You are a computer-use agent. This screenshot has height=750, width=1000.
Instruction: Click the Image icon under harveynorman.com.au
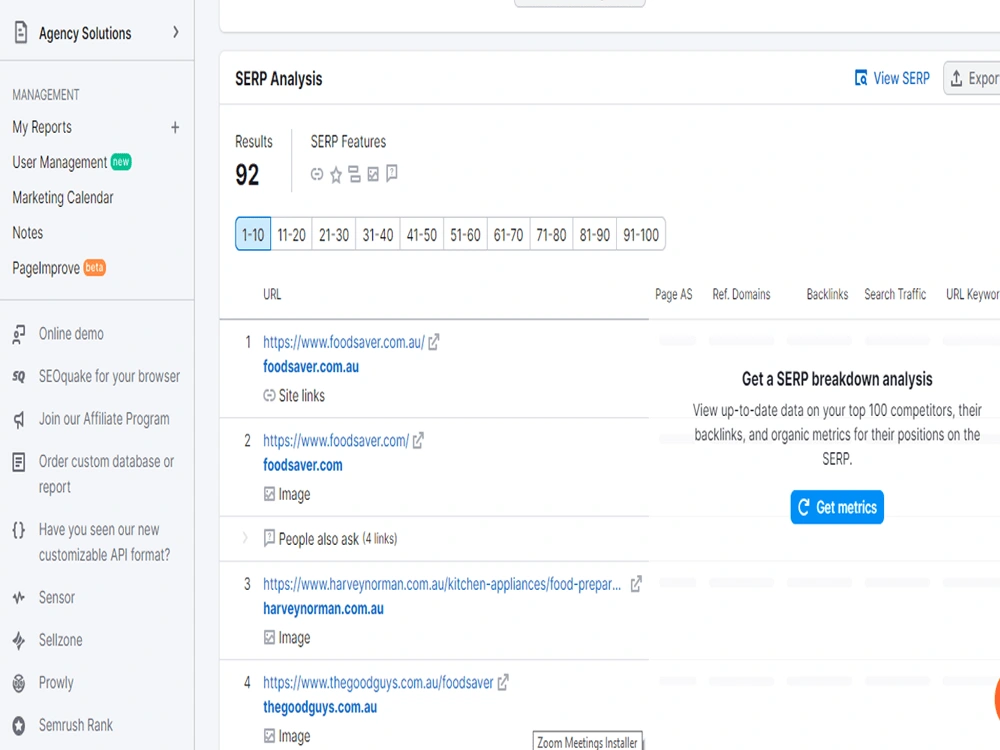pos(269,638)
